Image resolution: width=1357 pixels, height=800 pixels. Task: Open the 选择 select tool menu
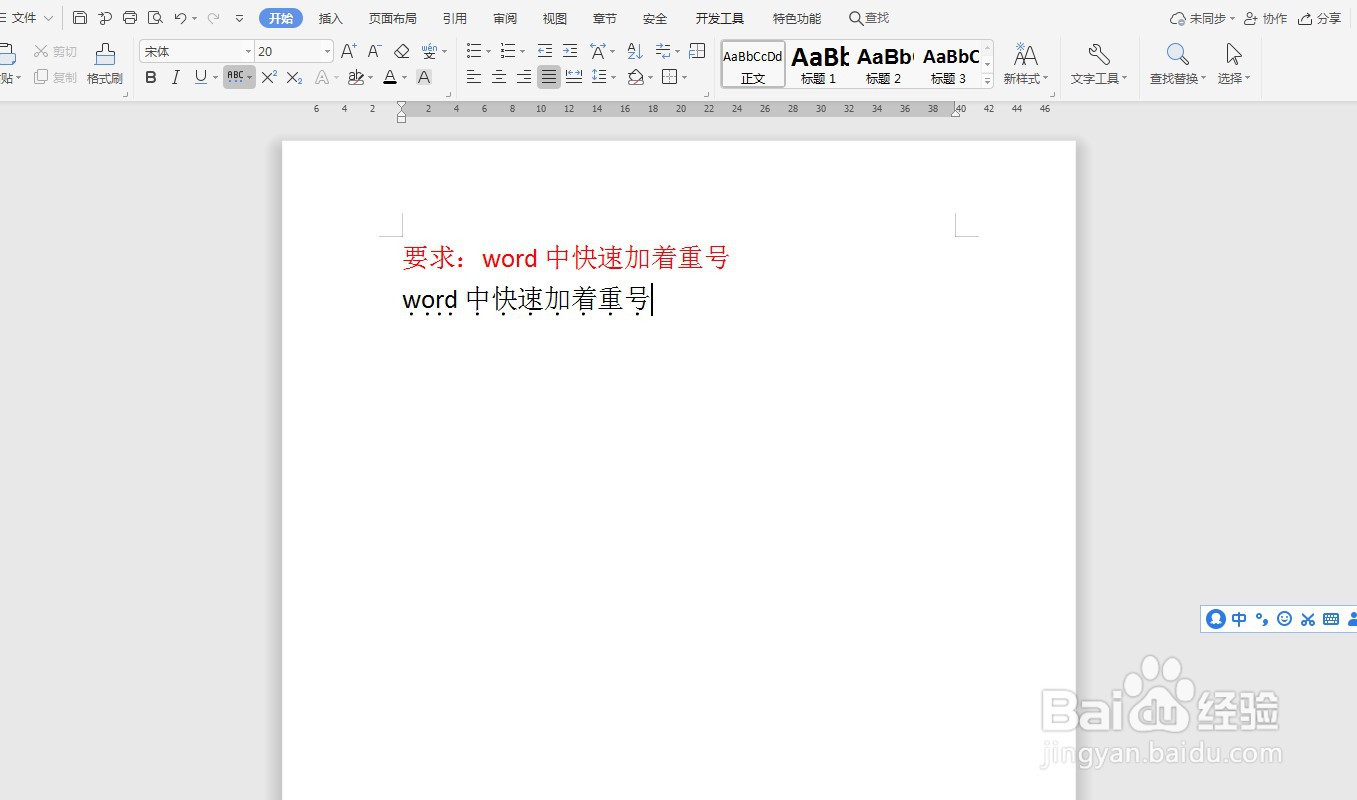(x=1234, y=63)
